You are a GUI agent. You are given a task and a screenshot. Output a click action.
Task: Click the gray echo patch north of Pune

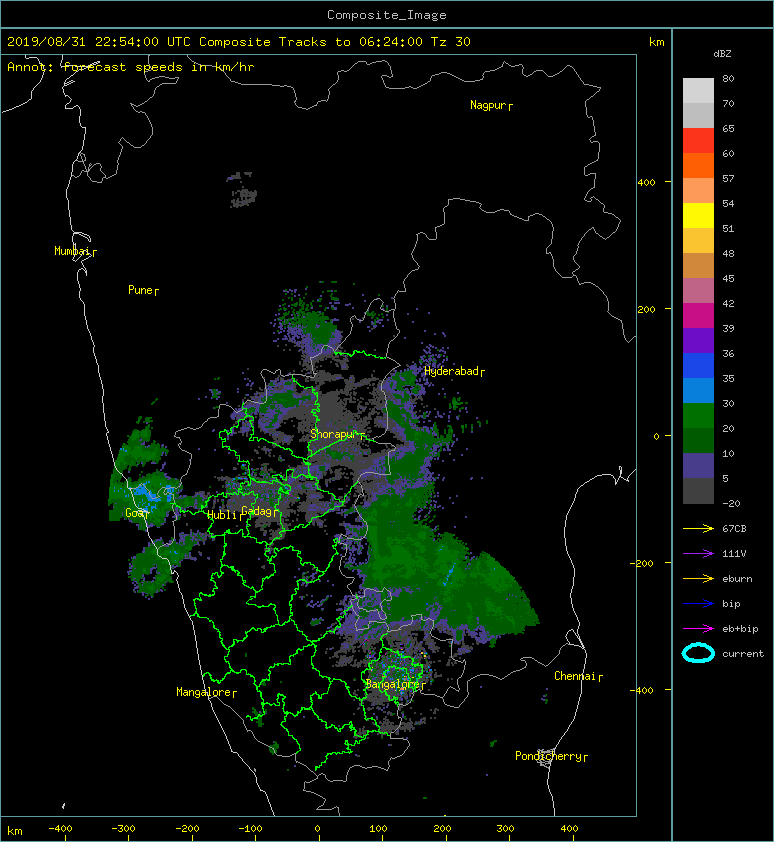[243, 192]
